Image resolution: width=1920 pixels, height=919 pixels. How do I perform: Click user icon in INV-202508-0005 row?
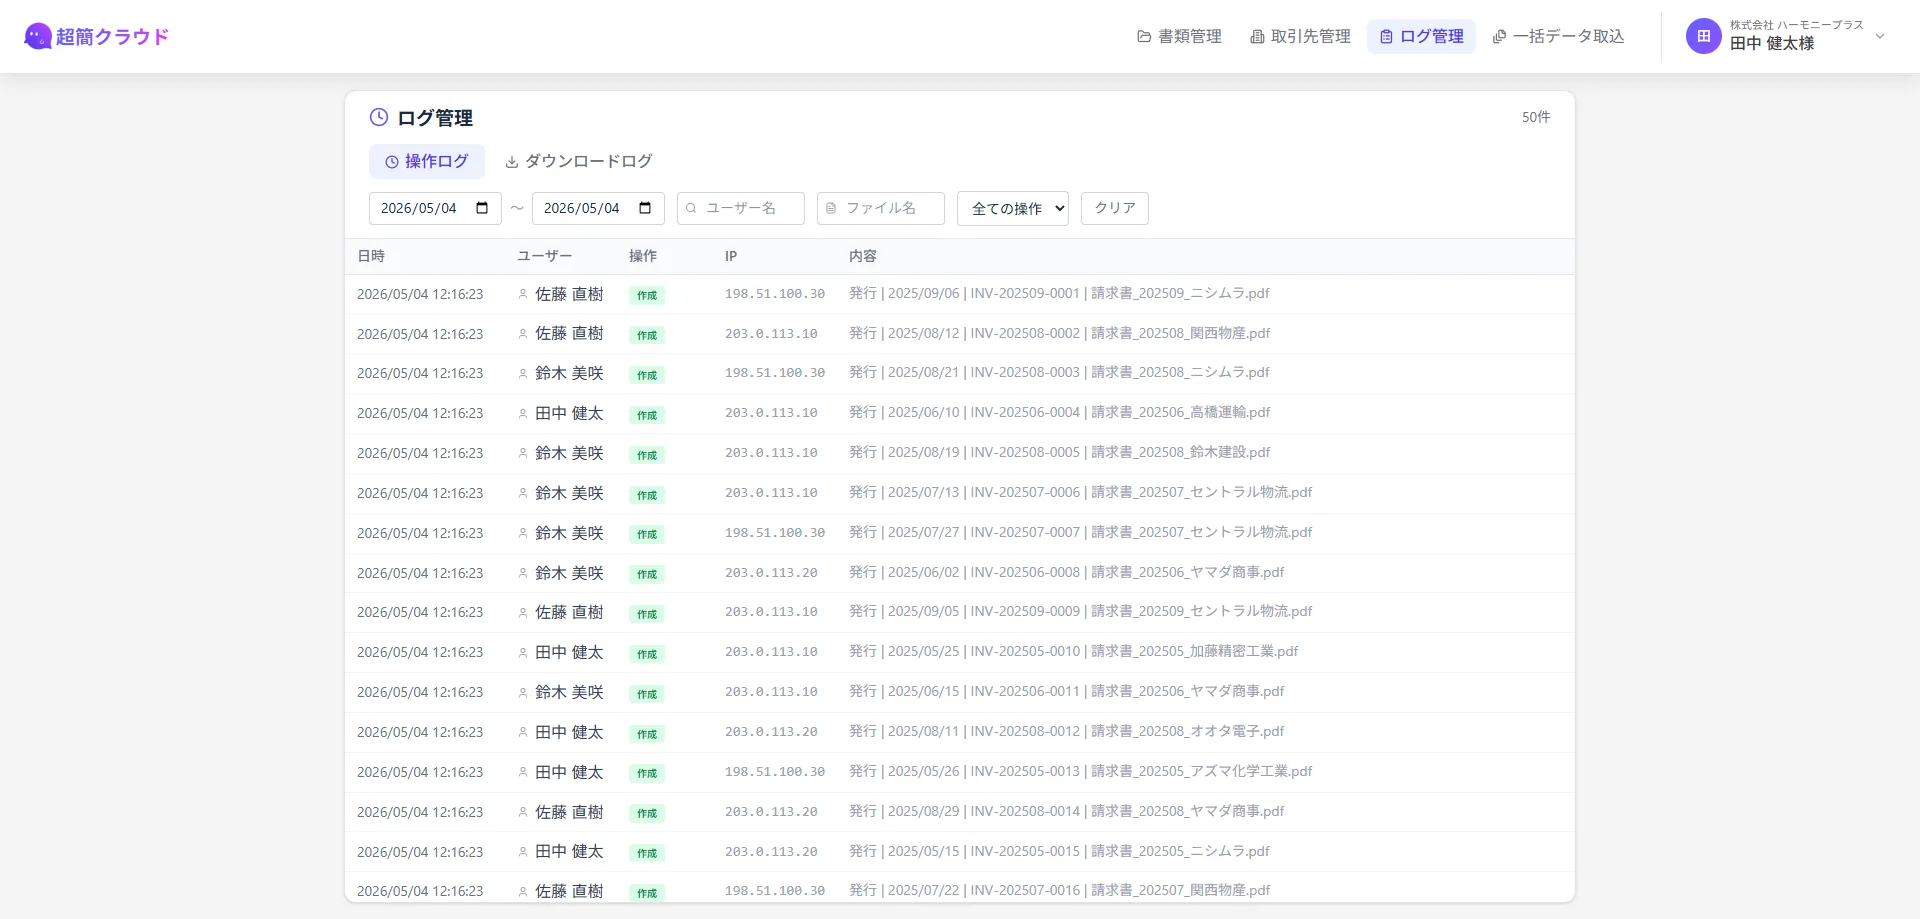523,454
